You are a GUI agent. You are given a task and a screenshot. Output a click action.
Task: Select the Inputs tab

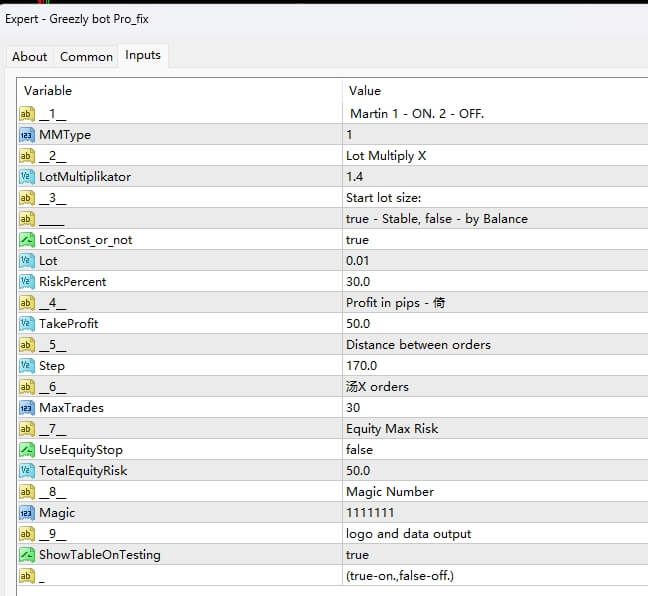point(142,56)
